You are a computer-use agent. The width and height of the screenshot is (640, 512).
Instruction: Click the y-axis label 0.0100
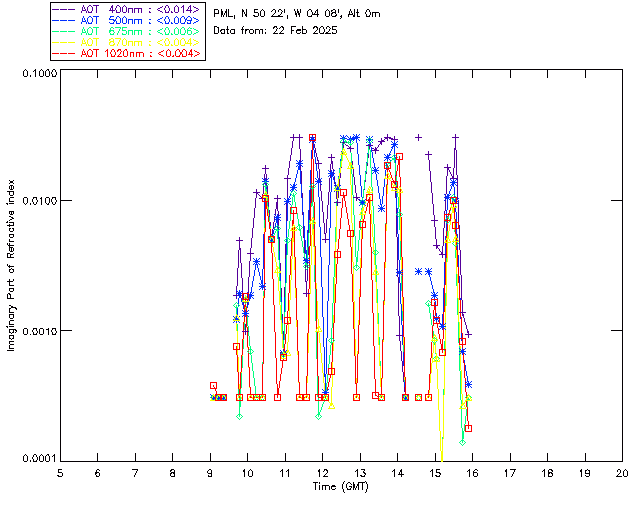[39, 201]
